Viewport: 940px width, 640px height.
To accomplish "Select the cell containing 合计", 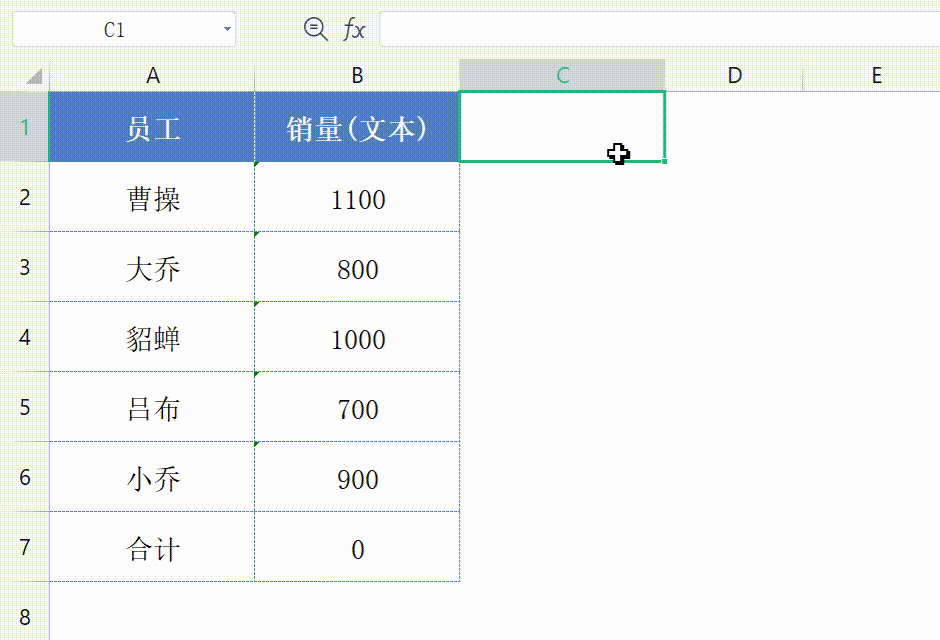I will [152, 547].
